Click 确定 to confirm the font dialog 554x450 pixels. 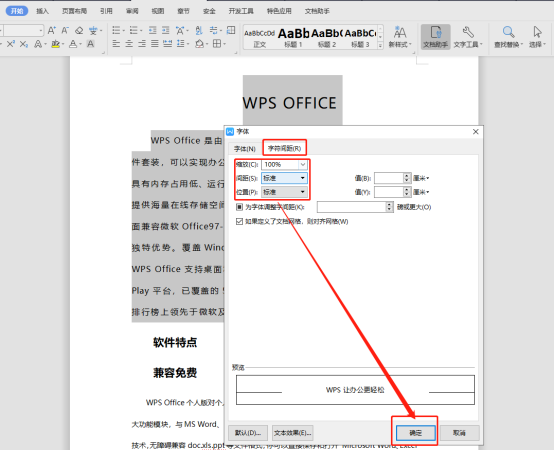click(x=416, y=433)
